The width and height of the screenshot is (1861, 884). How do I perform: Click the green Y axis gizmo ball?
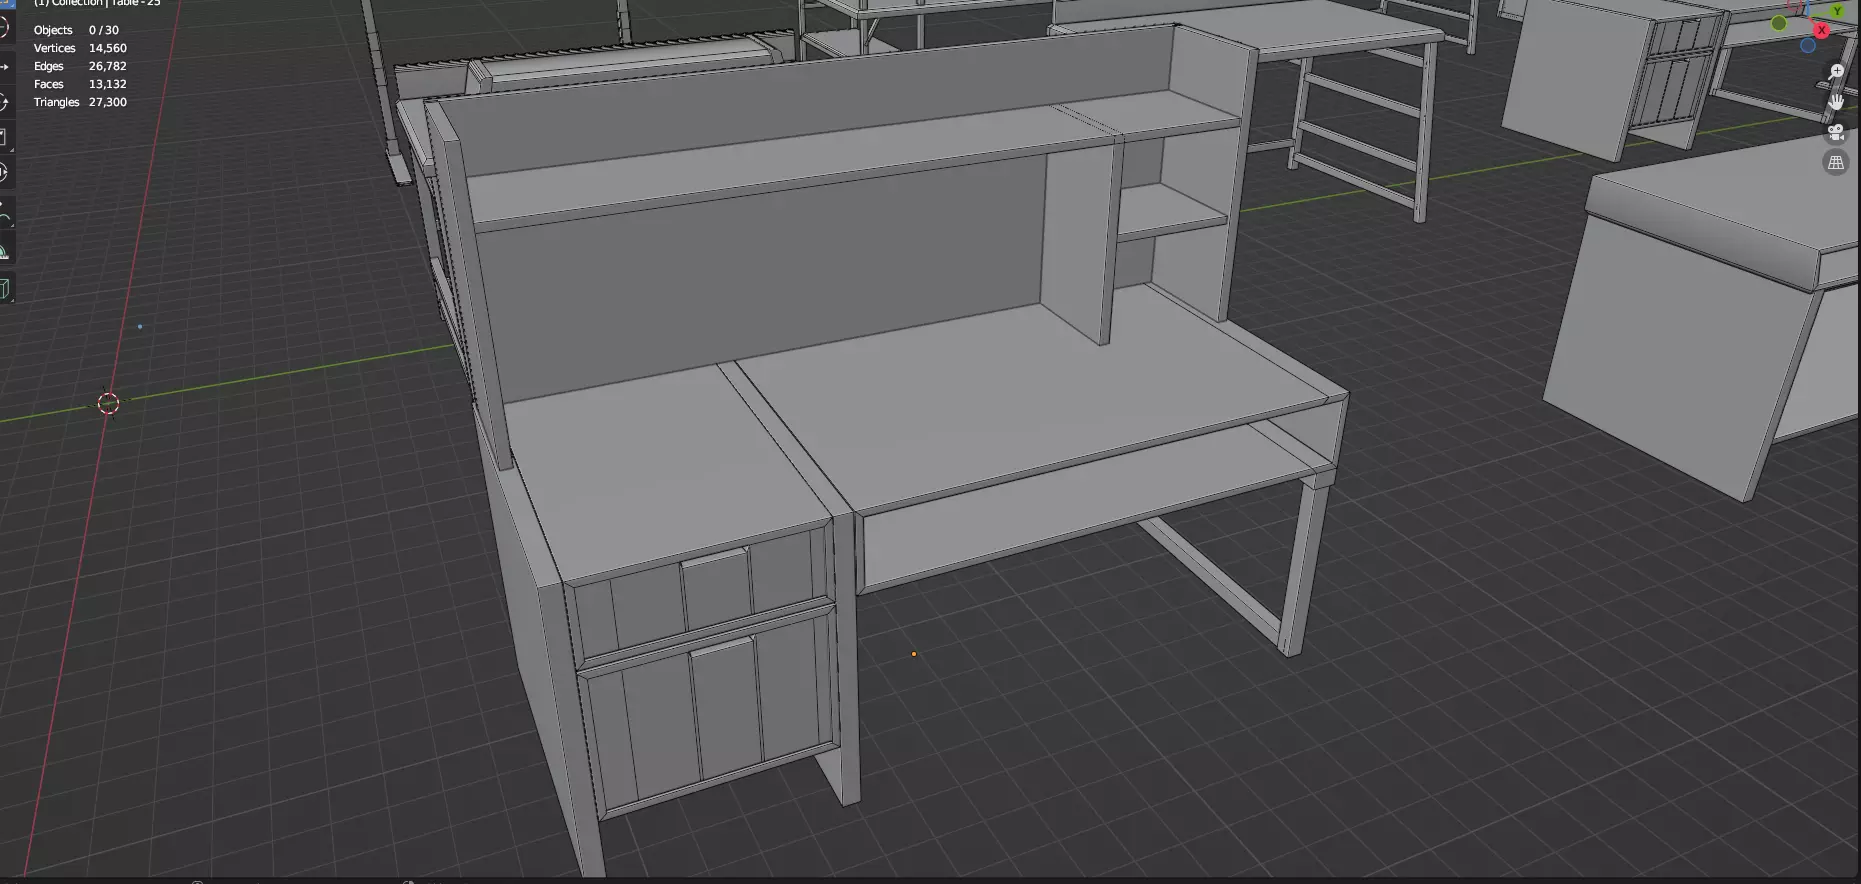(x=1838, y=10)
